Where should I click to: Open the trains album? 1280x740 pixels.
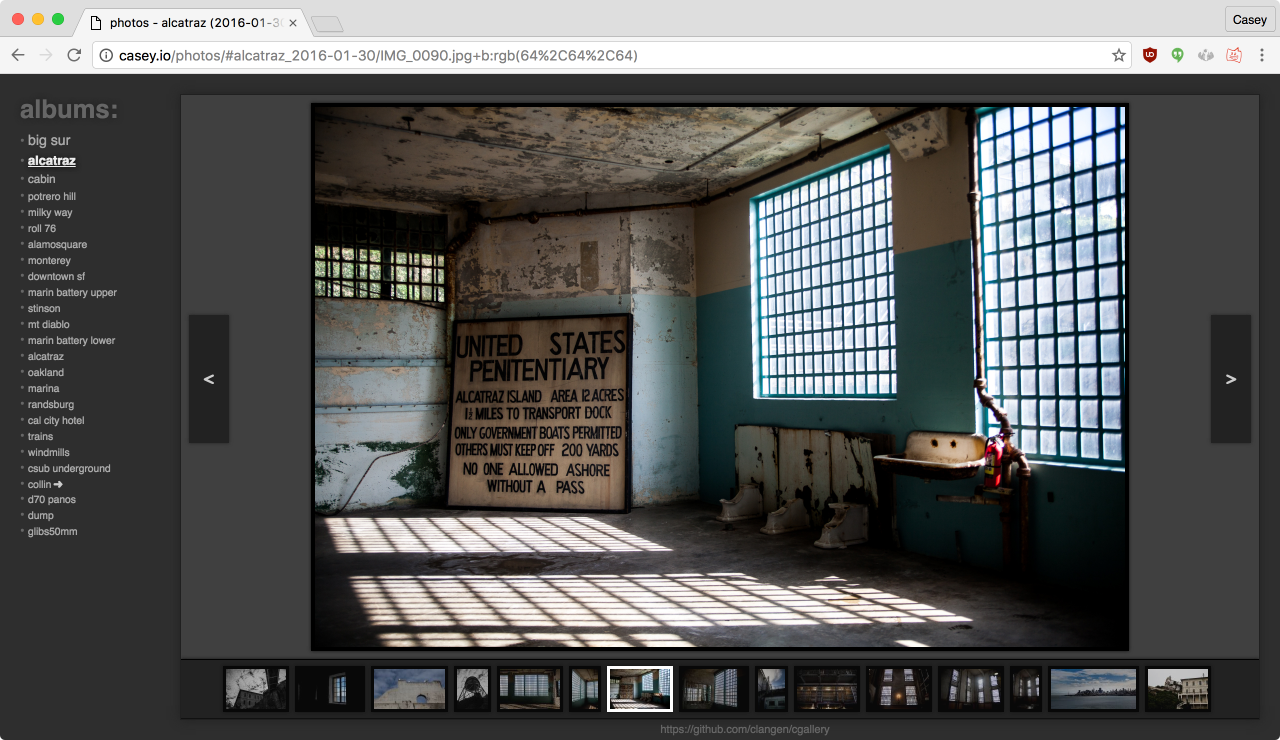point(41,436)
